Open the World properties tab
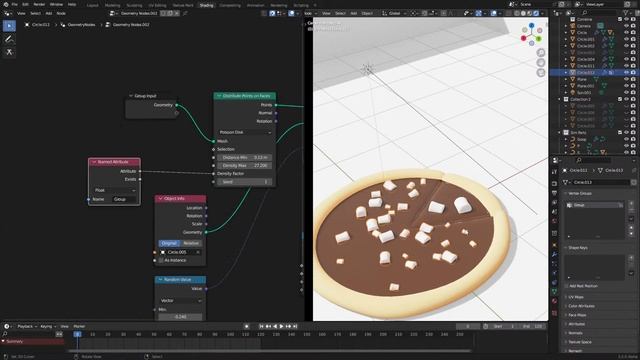 click(x=554, y=221)
